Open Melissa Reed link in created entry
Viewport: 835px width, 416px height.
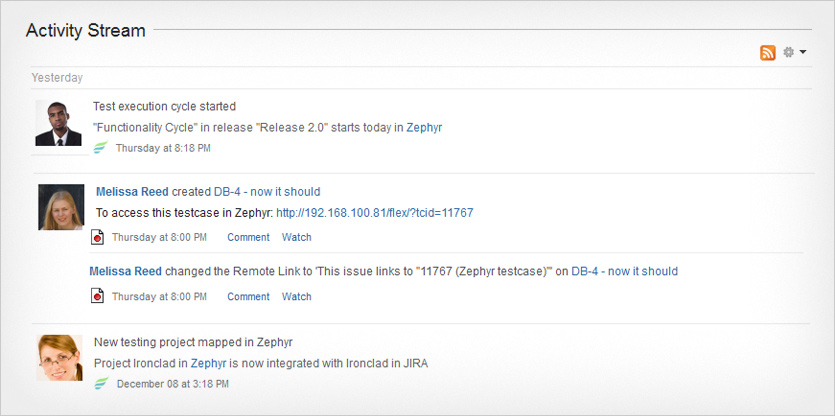click(x=132, y=192)
